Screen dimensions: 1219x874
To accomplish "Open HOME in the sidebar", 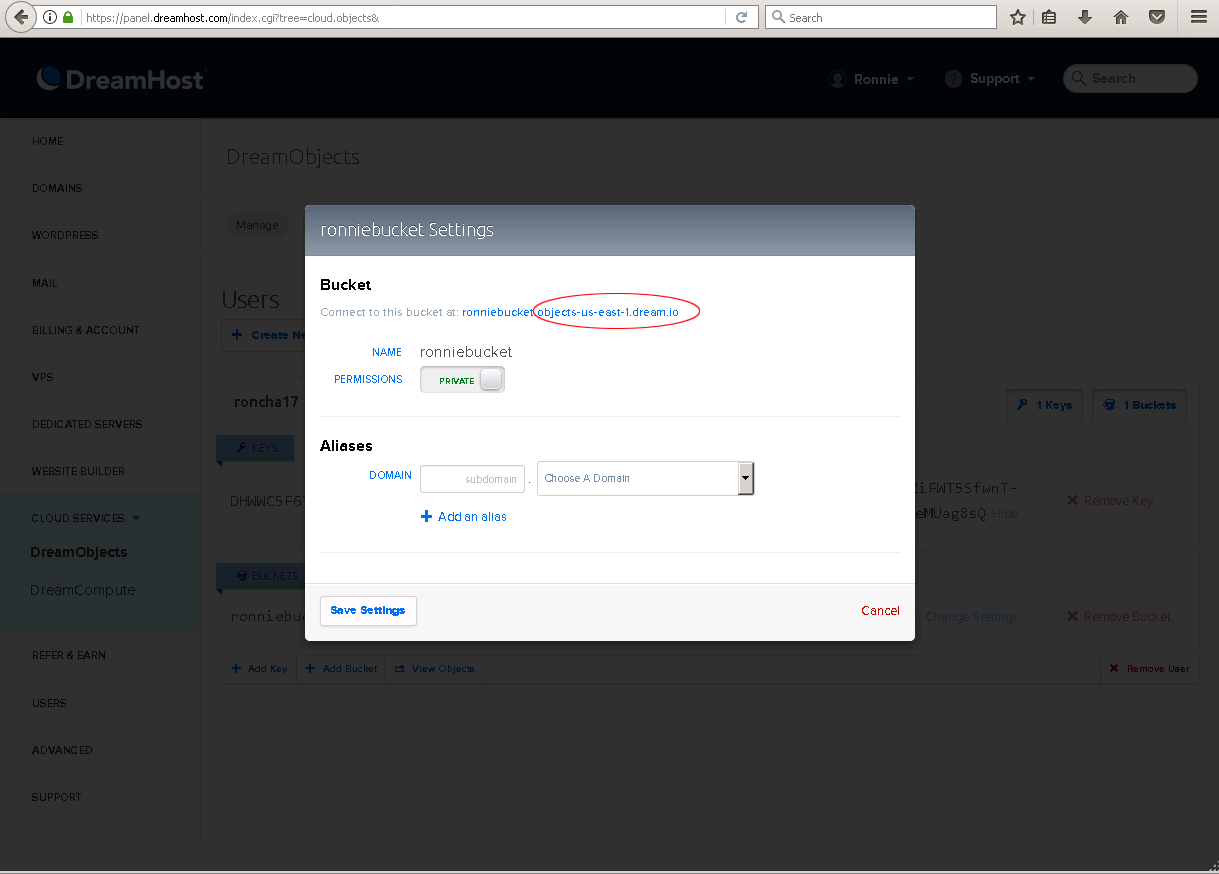I will (x=48, y=141).
